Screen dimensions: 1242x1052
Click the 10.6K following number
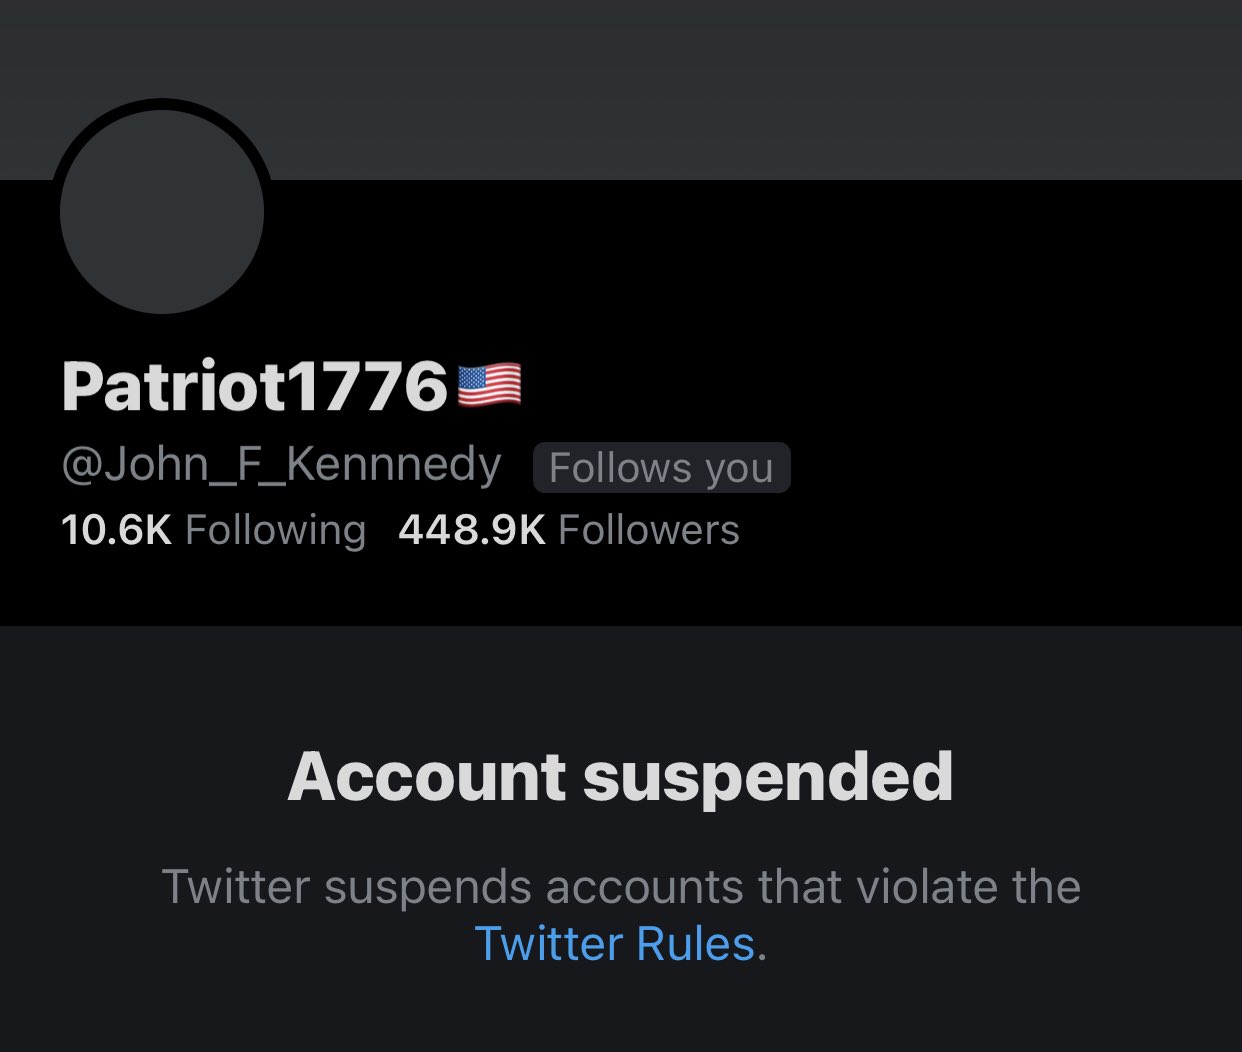click(x=116, y=530)
